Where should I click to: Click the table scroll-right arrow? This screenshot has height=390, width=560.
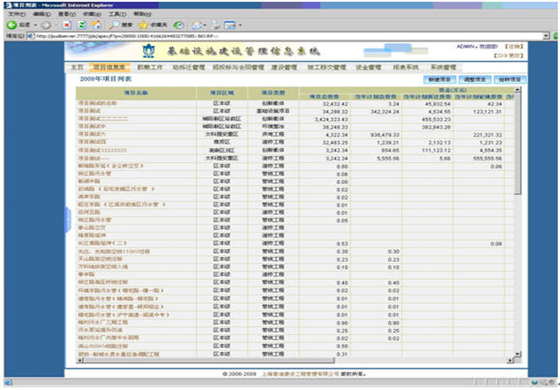pyautogui.click(x=511, y=360)
